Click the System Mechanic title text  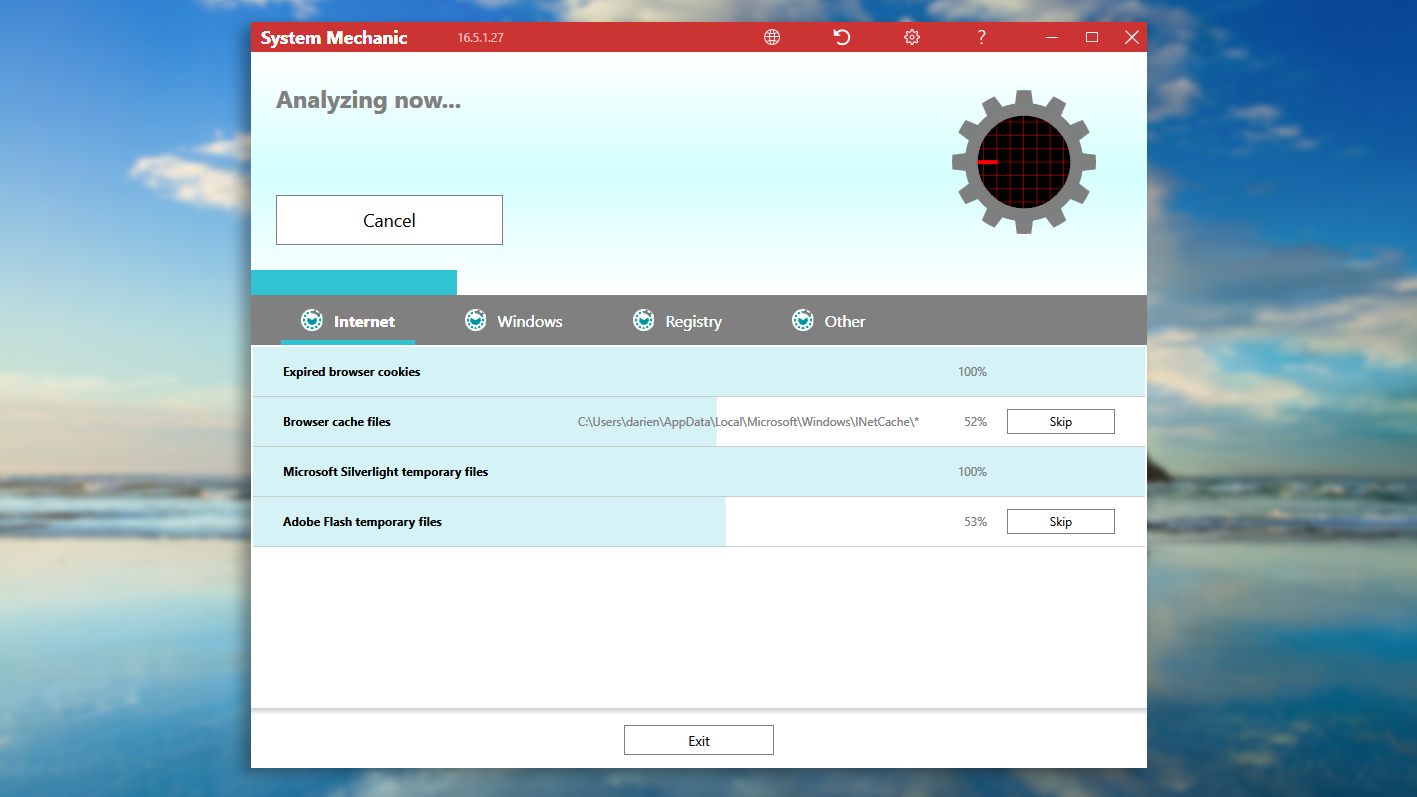pos(334,38)
